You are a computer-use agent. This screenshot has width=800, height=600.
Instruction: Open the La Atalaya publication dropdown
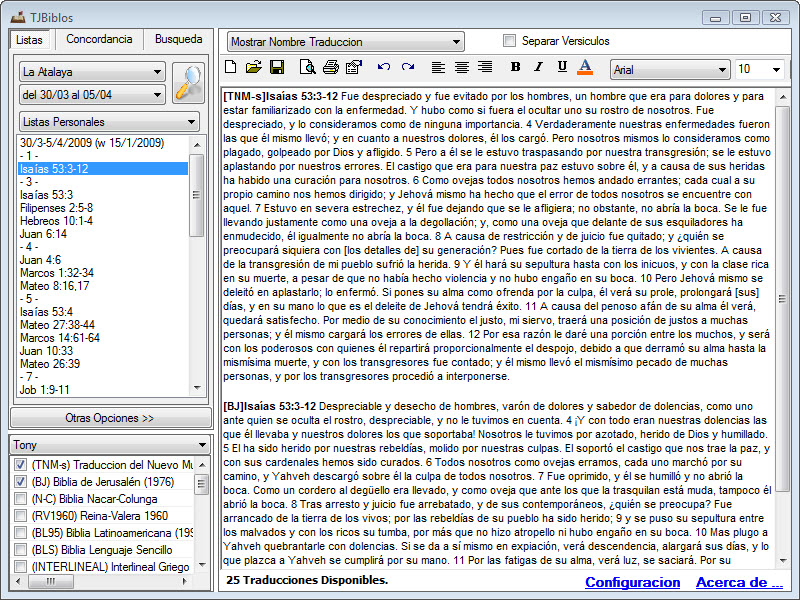point(92,72)
